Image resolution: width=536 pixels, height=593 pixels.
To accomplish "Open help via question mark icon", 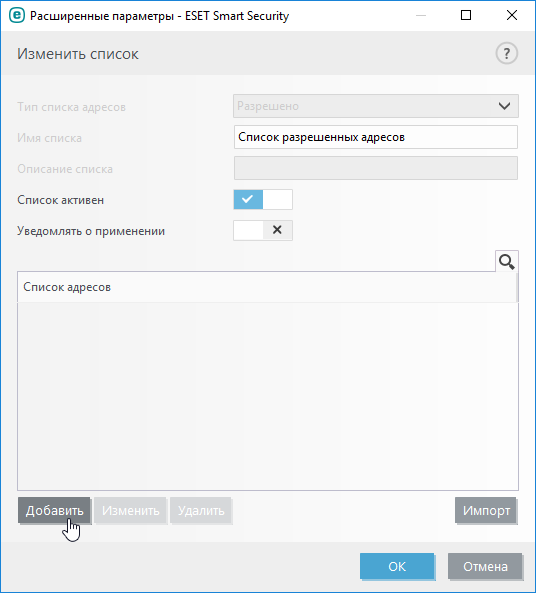I will pyautogui.click(x=506, y=54).
